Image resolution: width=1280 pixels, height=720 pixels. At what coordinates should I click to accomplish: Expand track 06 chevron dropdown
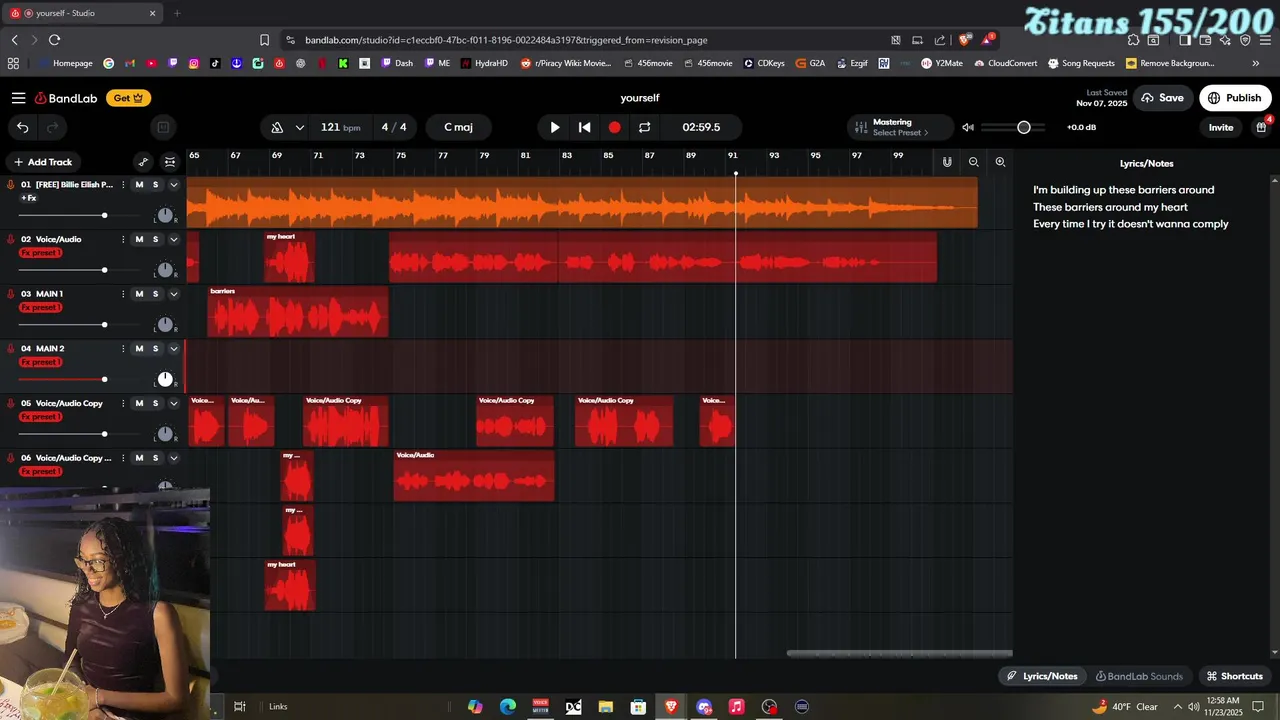173,458
